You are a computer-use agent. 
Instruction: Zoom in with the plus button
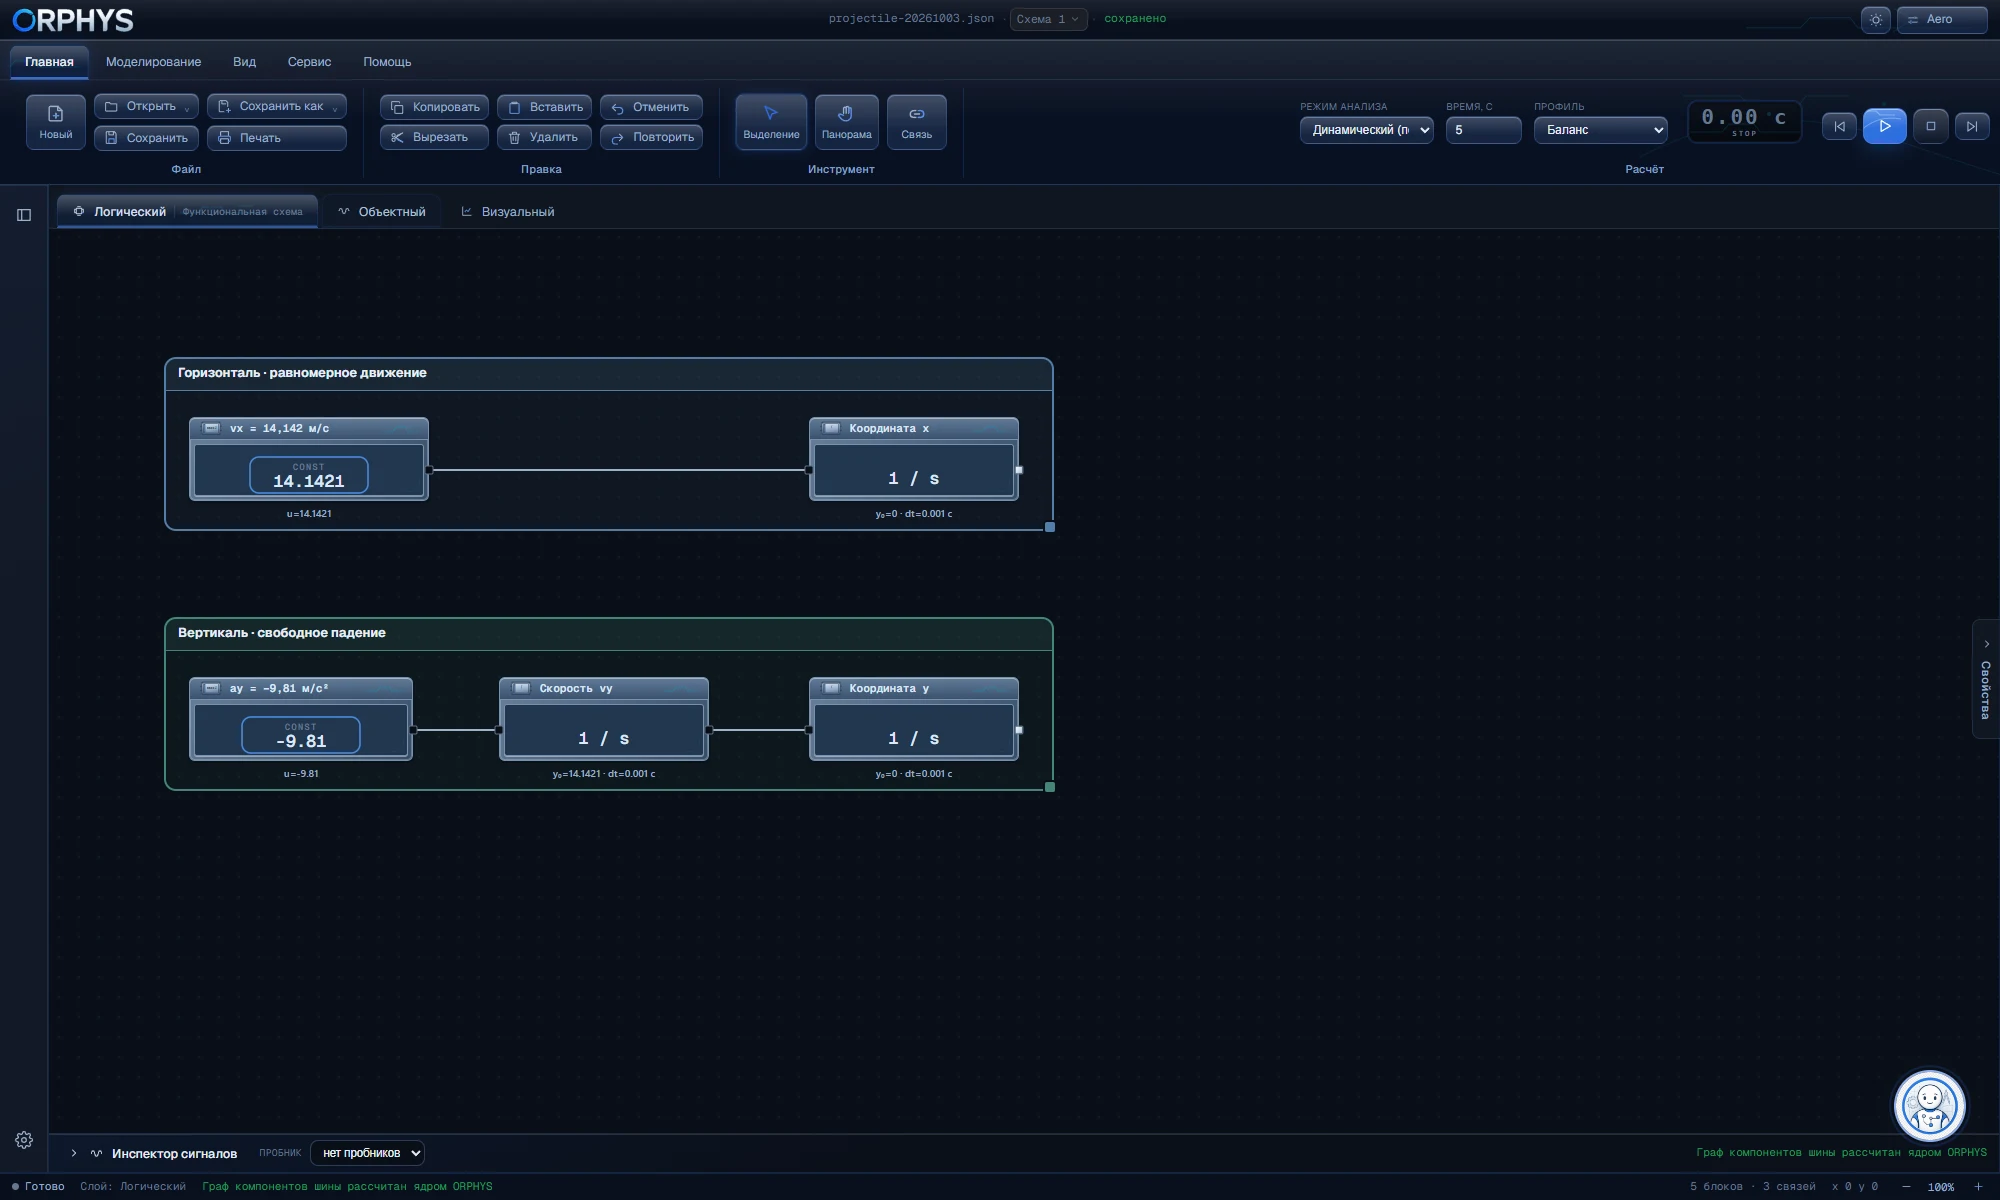[1978, 1187]
